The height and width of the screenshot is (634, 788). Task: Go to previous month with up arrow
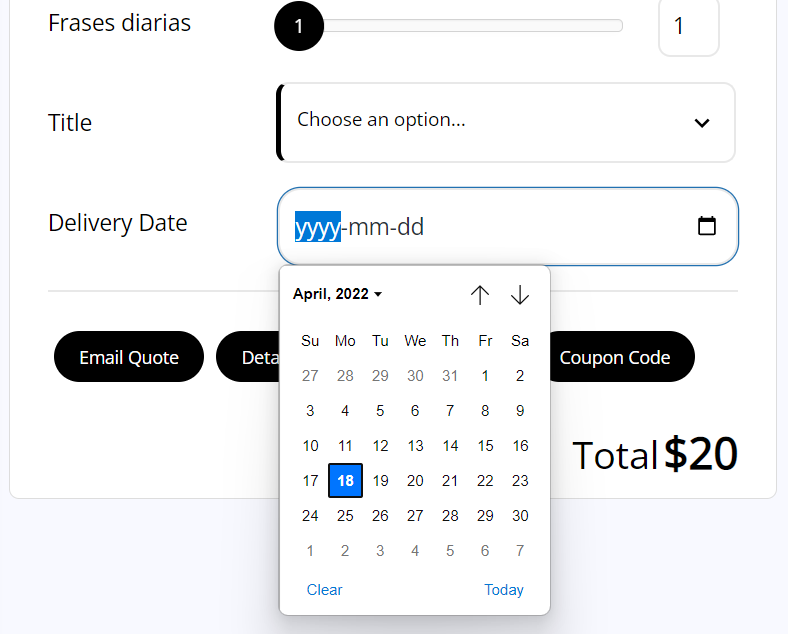point(480,295)
